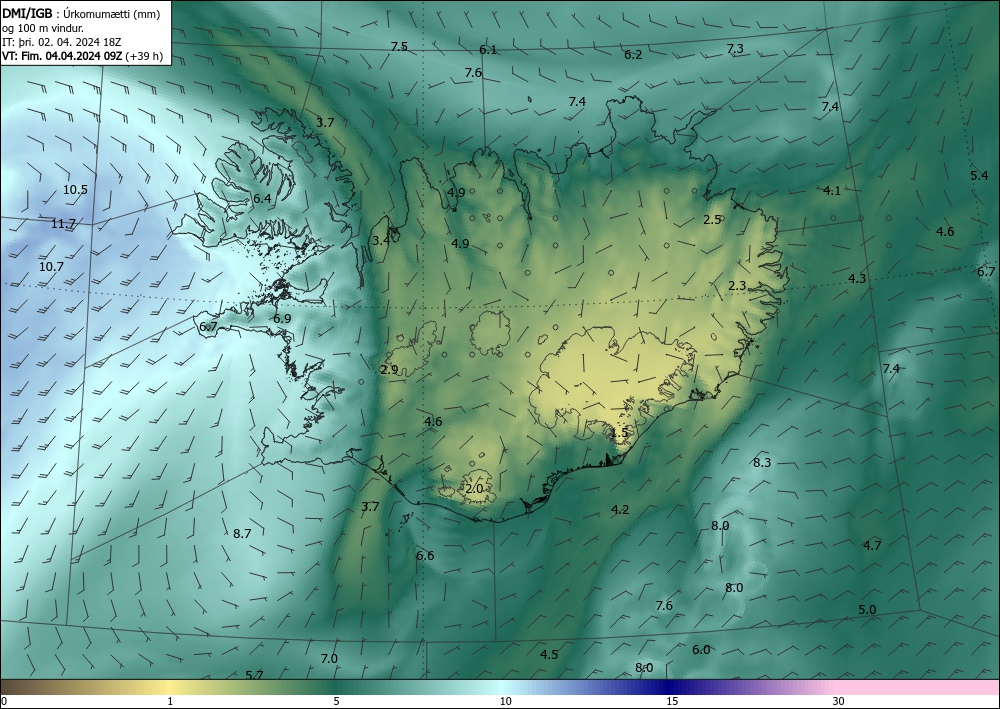Click the map value 6.0

click(701, 650)
